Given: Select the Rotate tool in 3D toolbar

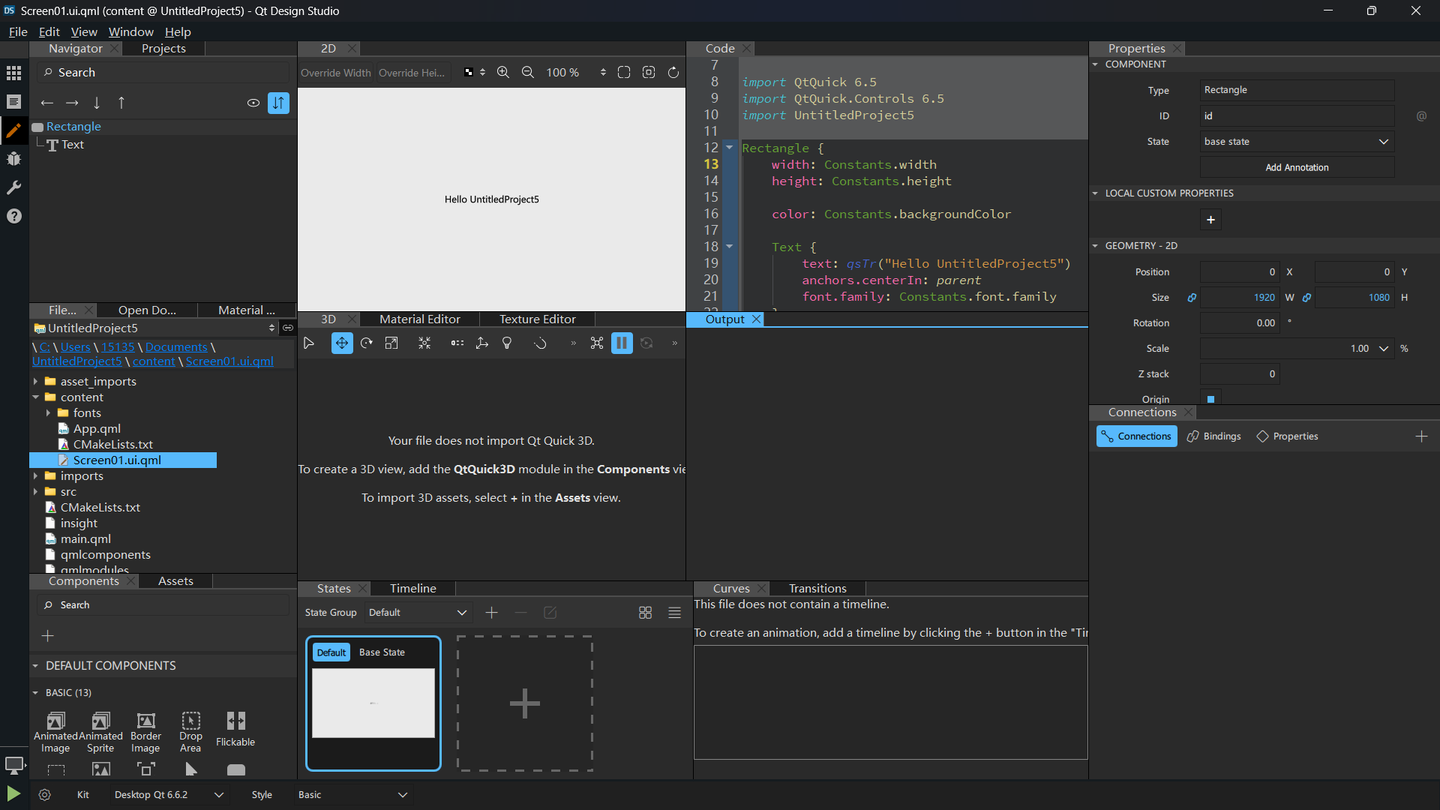Looking at the screenshot, I should click(x=367, y=343).
